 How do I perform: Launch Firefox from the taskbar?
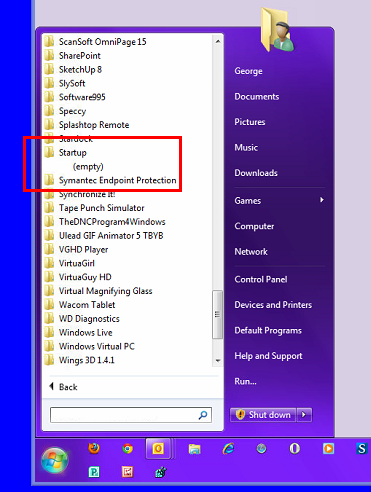(94, 448)
